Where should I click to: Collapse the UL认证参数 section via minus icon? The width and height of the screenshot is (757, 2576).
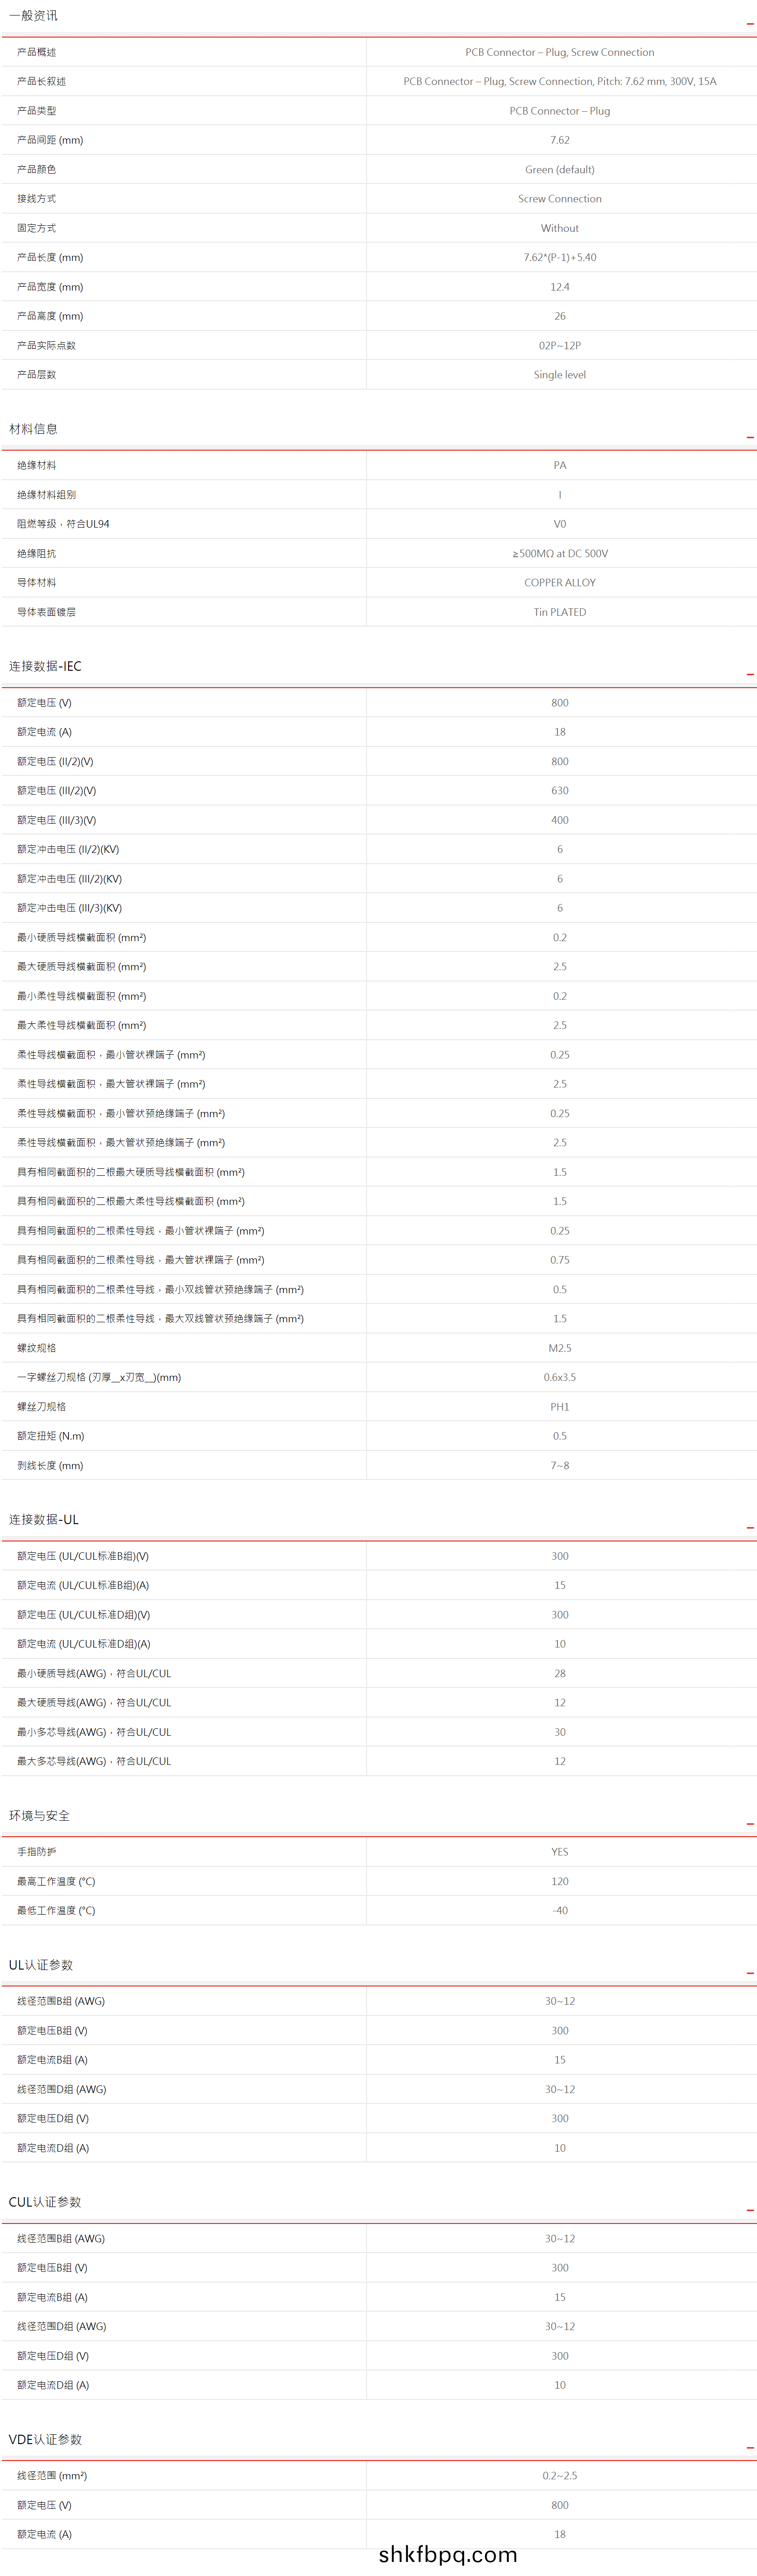[749, 1972]
